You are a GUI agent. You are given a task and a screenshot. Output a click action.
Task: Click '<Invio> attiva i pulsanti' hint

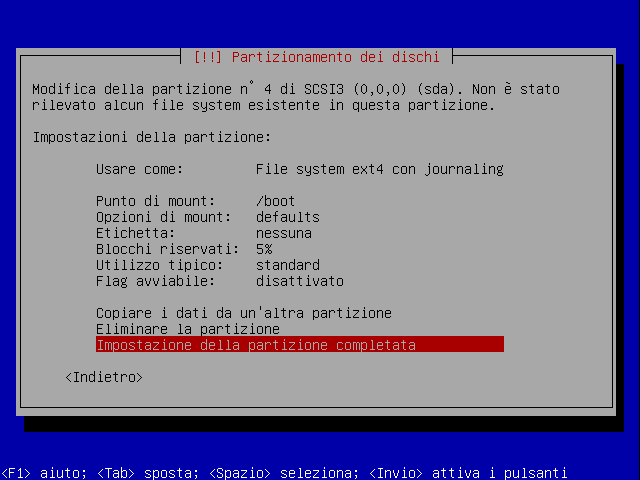click(467, 473)
